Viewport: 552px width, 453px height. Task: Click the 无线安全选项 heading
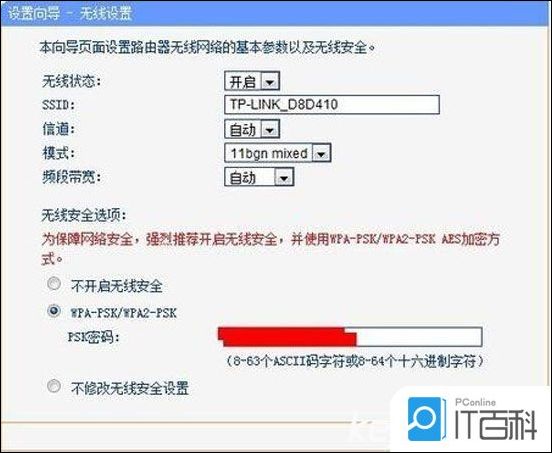(84, 215)
